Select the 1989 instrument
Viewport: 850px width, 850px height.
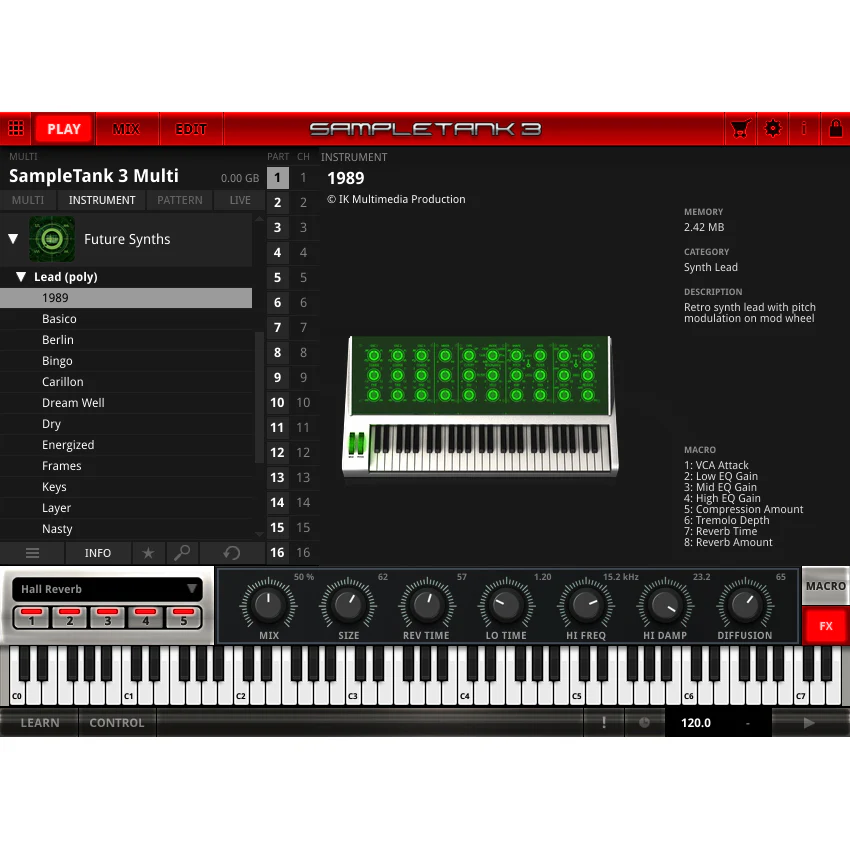126,298
